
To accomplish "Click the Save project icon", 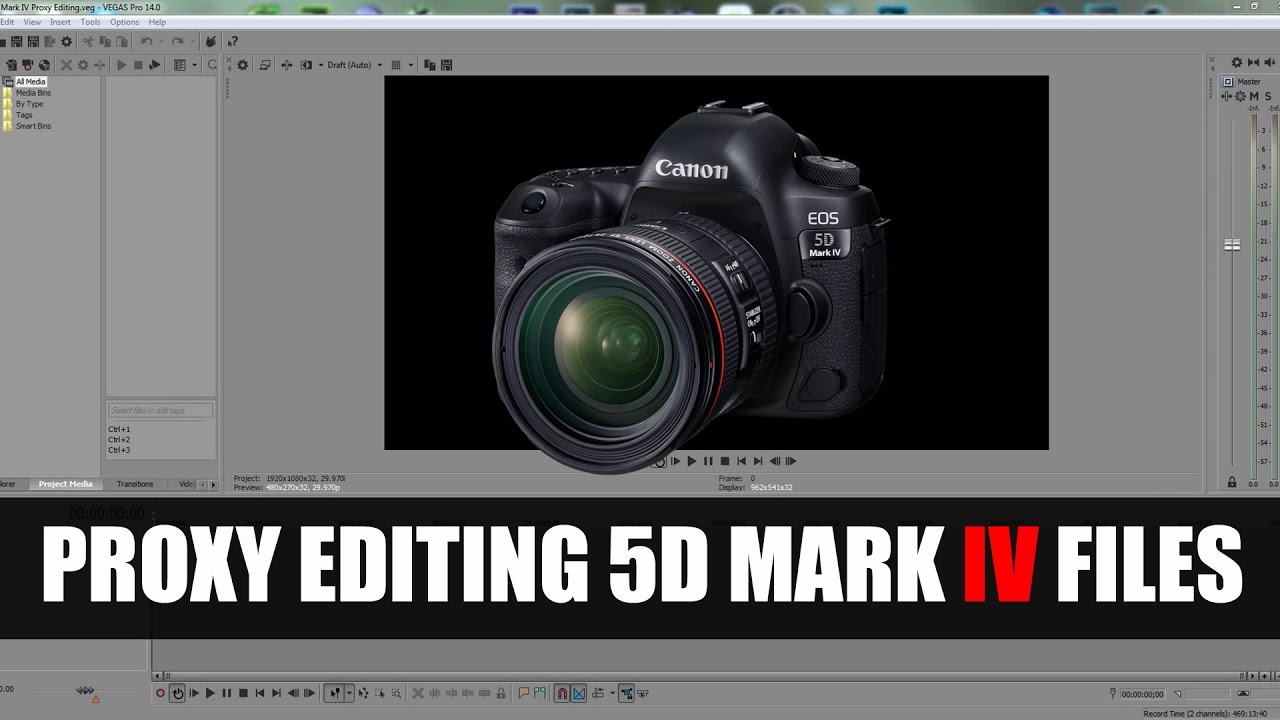I will pyautogui.click(x=16, y=42).
